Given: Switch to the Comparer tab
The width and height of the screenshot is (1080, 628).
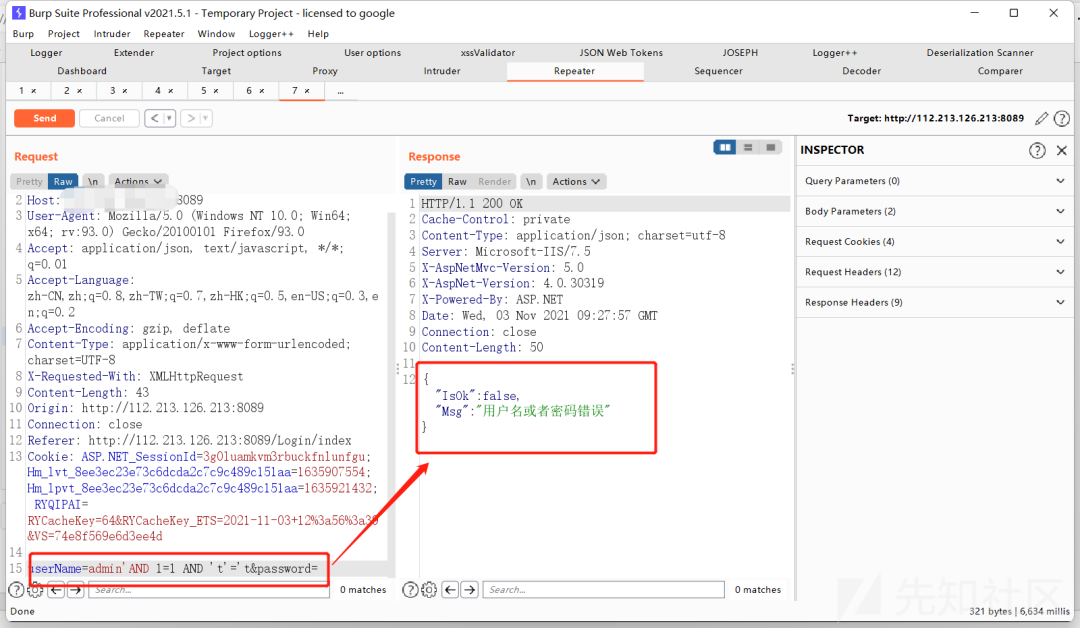Looking at the screenshot, I should (x=1000, y=71).
